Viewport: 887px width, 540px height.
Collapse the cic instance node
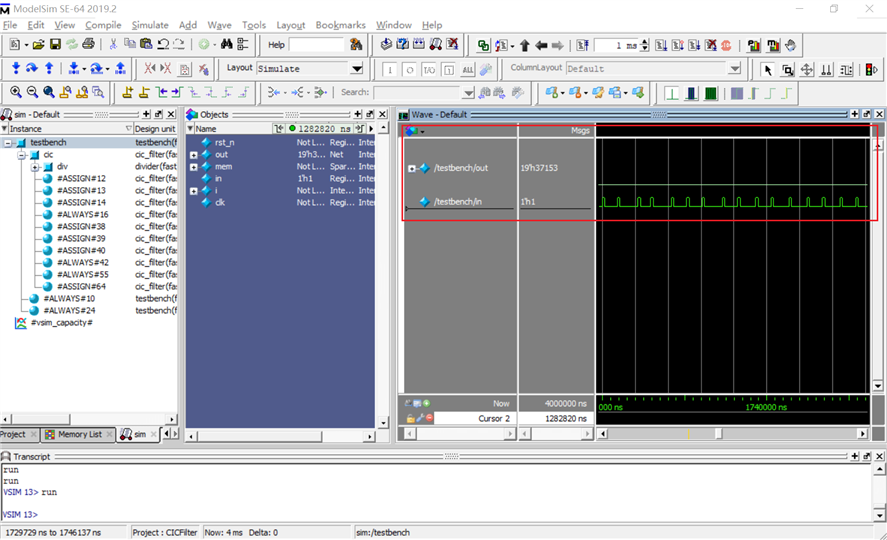(x=21, y=155)
